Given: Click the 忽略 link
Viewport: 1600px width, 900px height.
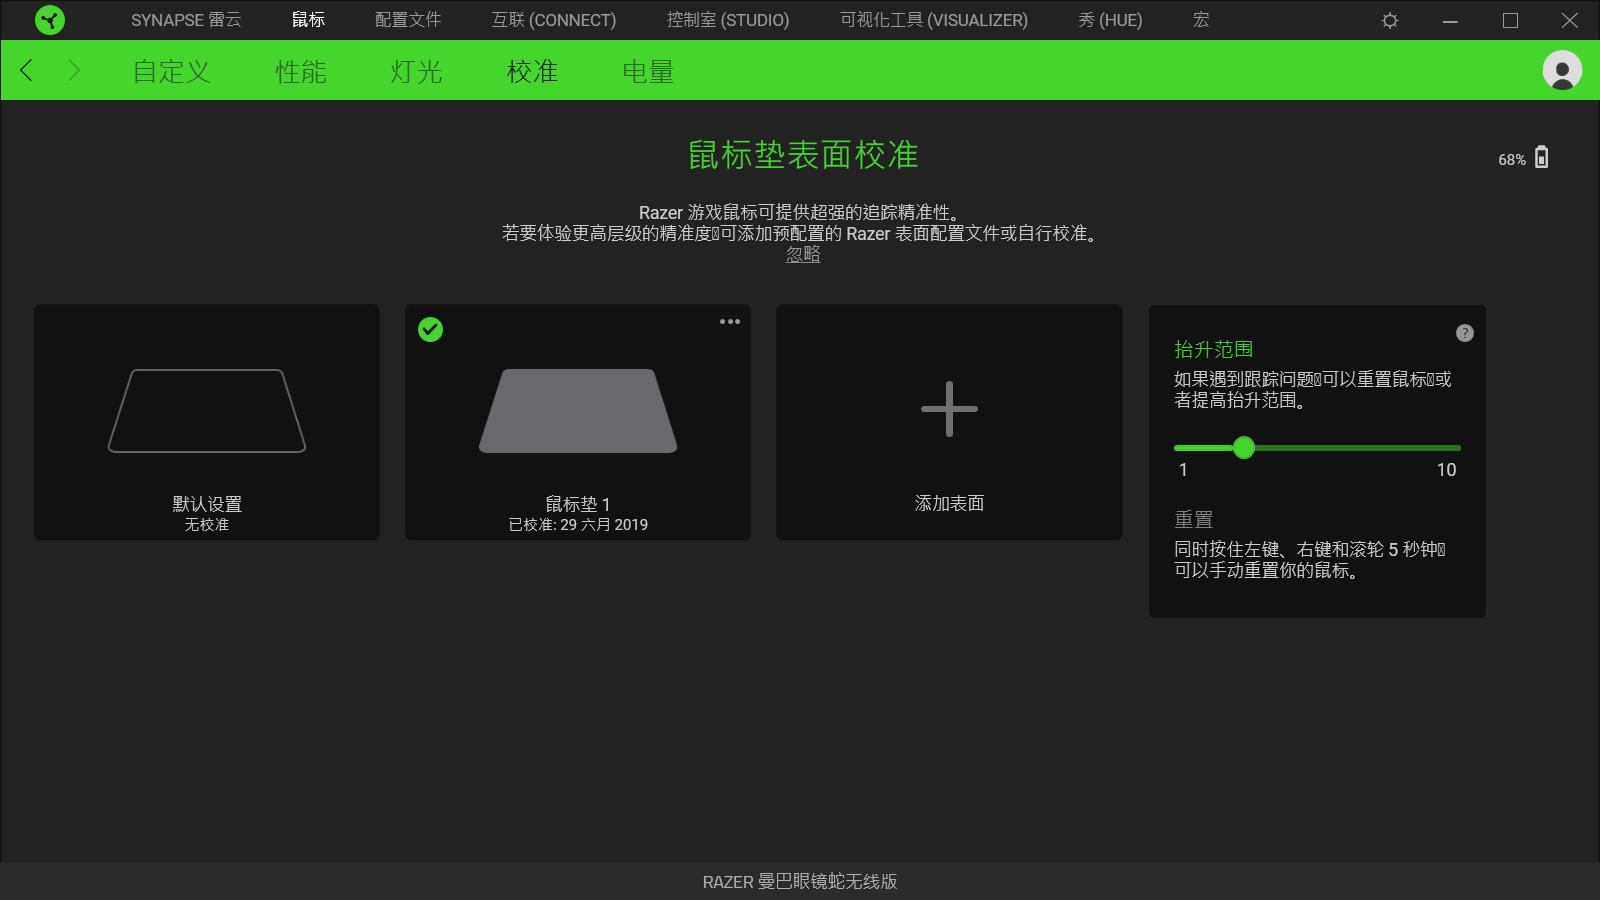Looking at the screenshot, I should pyautogui.click(x=801, y=255).
